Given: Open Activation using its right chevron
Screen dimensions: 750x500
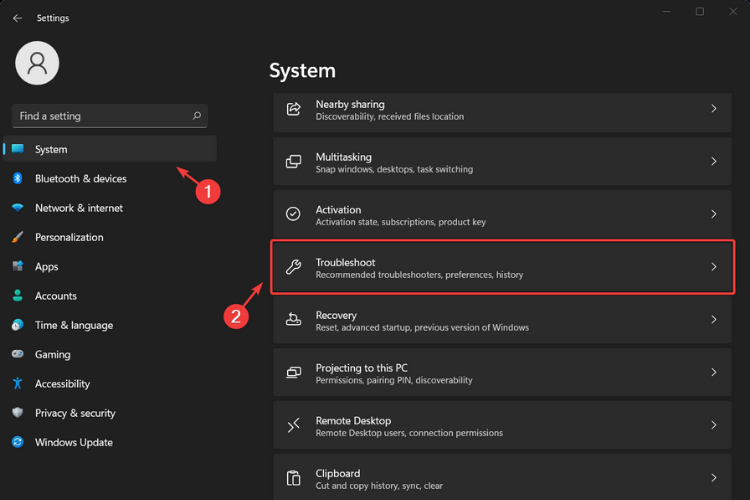Looking at the screenshot, I should [x=714, y=214].
